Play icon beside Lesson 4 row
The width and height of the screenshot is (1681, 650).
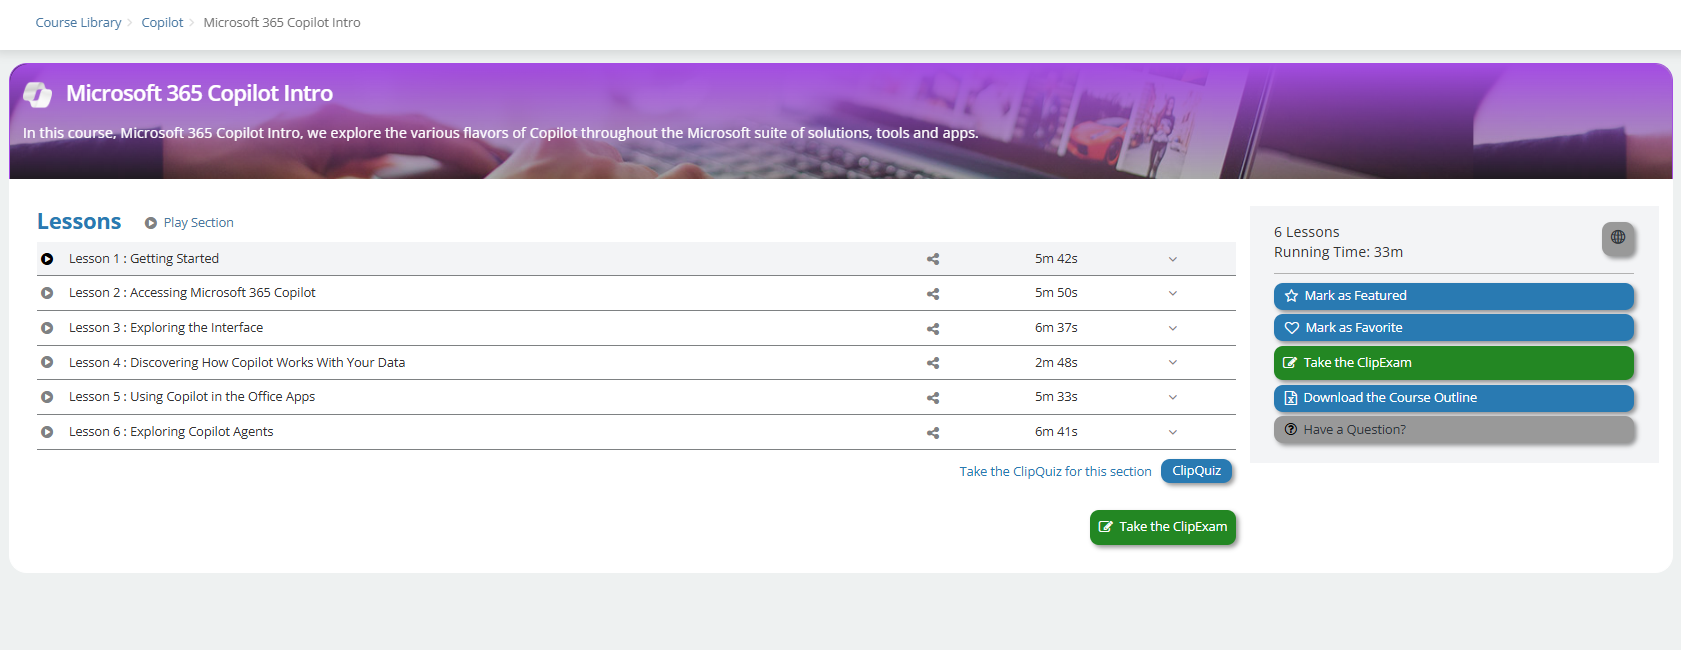click(47, 362)
